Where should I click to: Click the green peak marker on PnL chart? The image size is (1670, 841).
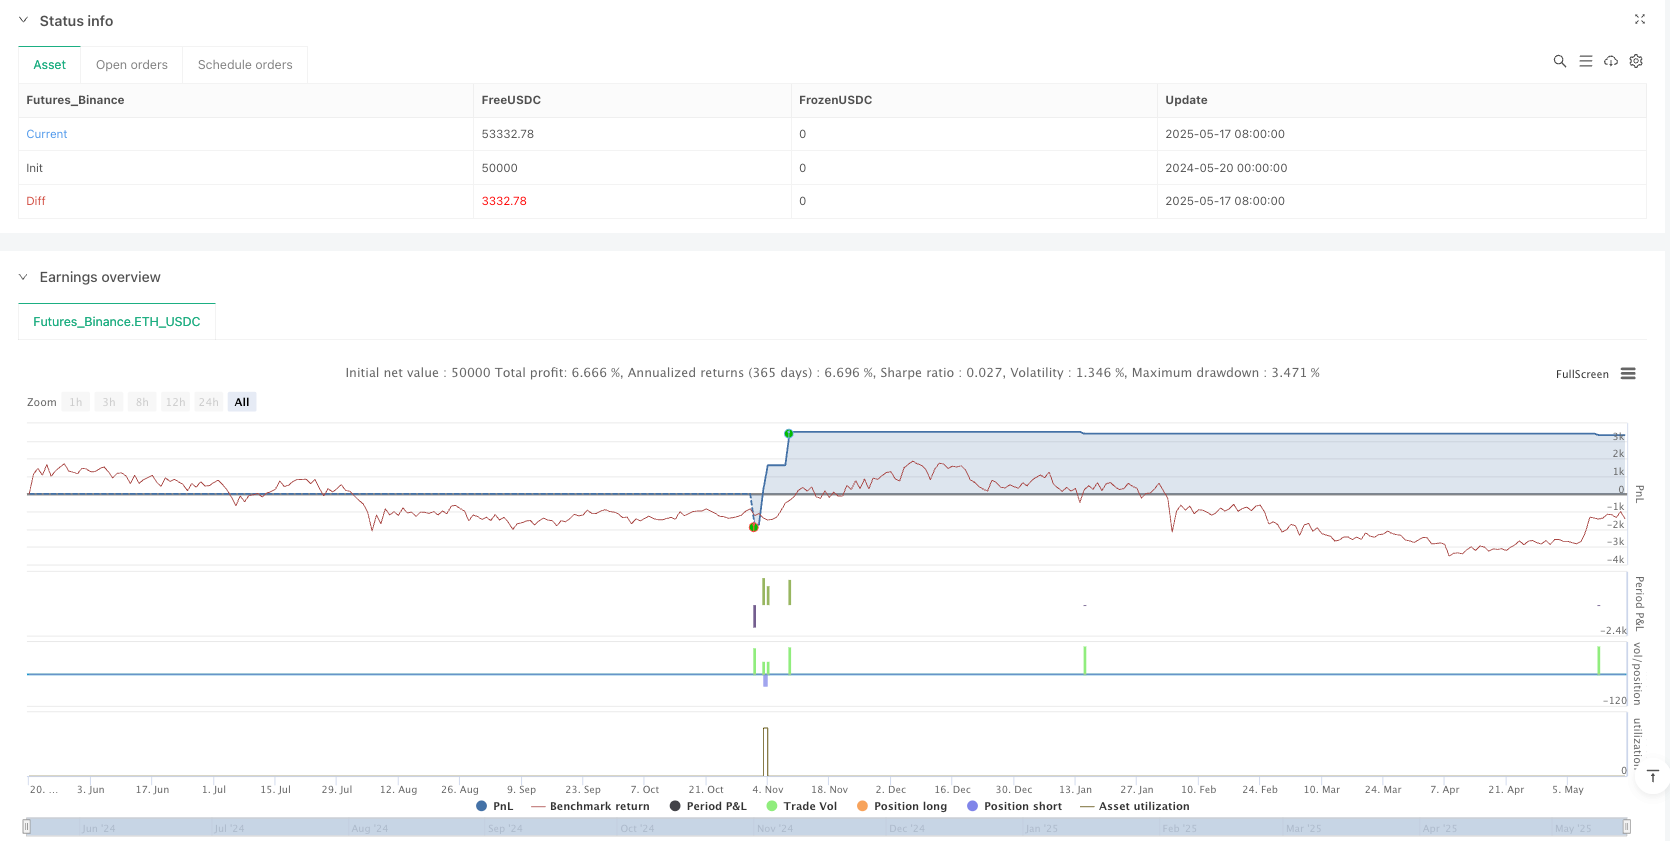[789, 433]
